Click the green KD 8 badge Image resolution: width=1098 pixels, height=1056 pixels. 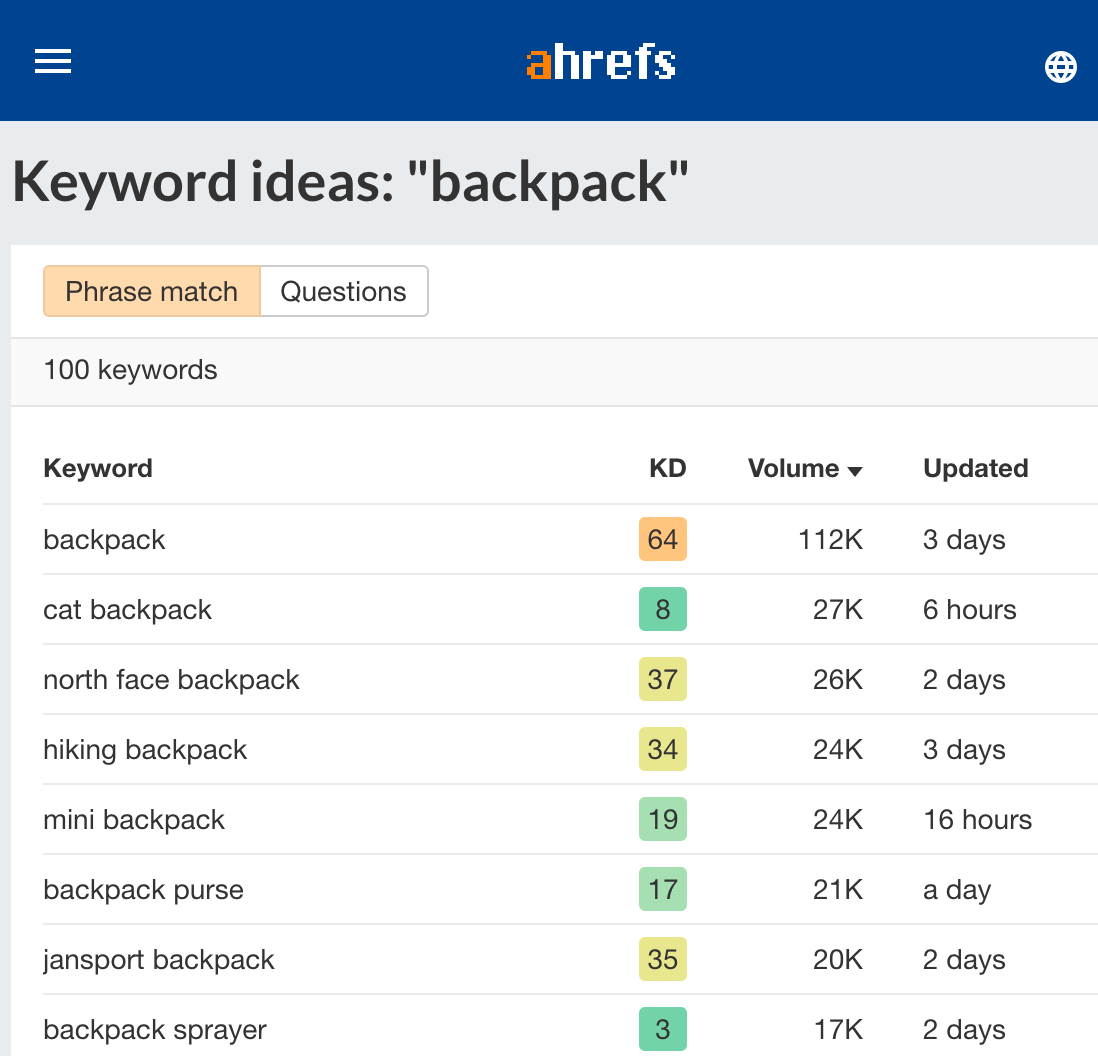click(662, 610)
